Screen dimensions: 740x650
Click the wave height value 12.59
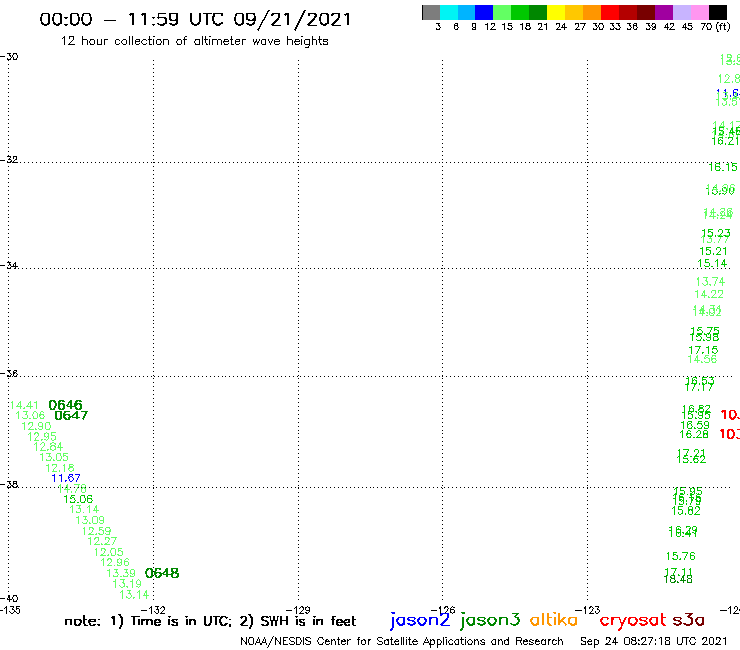(x=96, y=531)
